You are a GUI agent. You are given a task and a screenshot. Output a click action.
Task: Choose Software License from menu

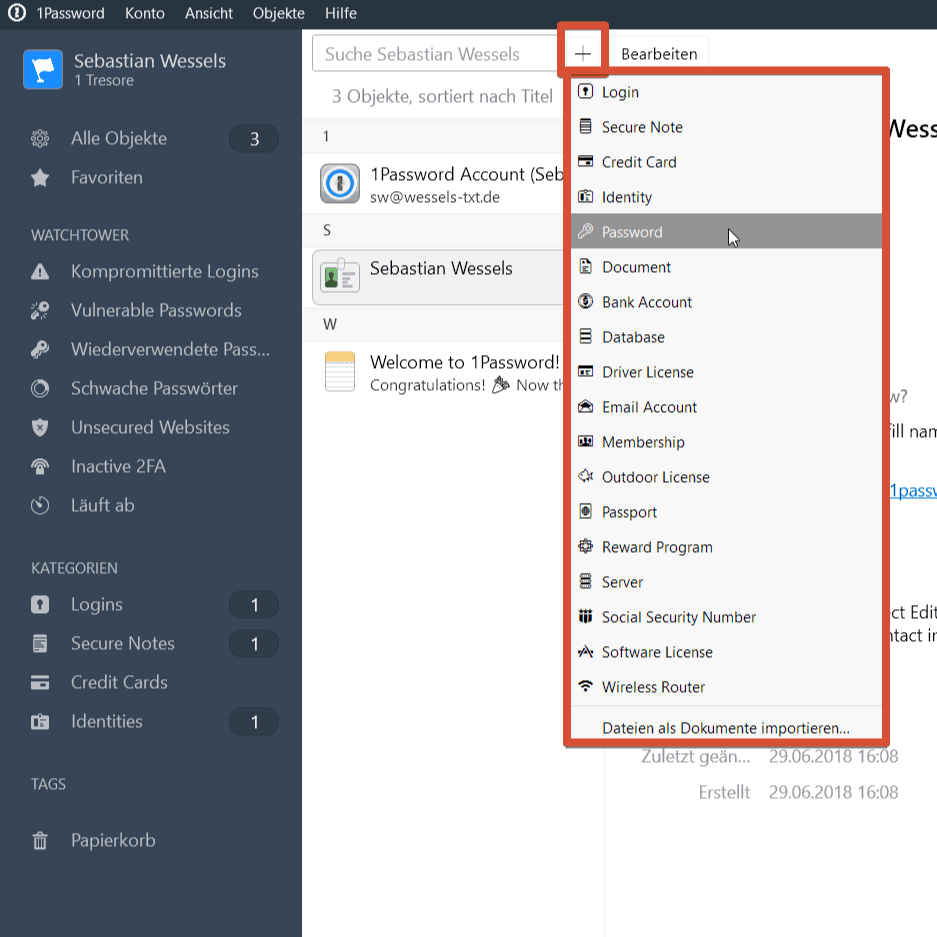click(726, 652)
